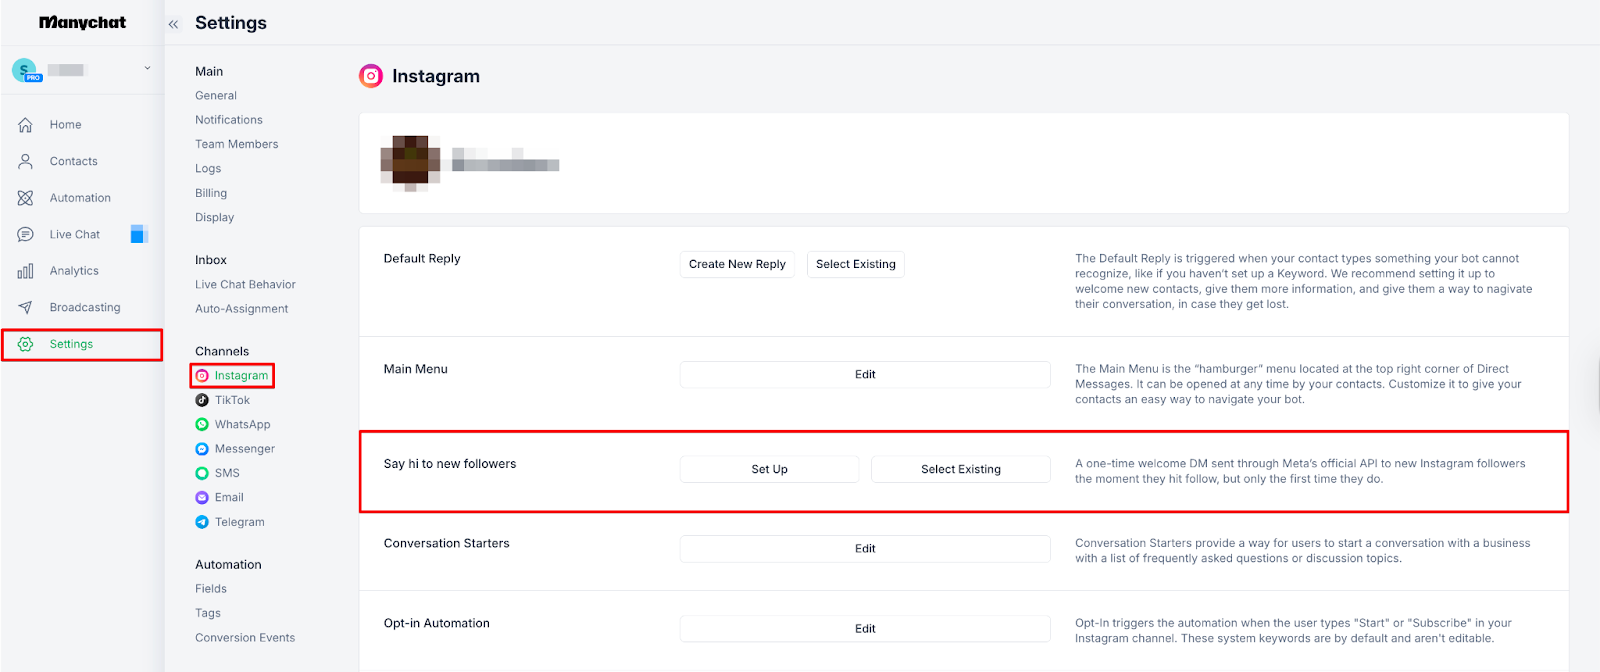The image size is (1600, 672).
Task: Collapse the sidebar with double-chevron
Action: pyautogui.click(x=173, y=24)
